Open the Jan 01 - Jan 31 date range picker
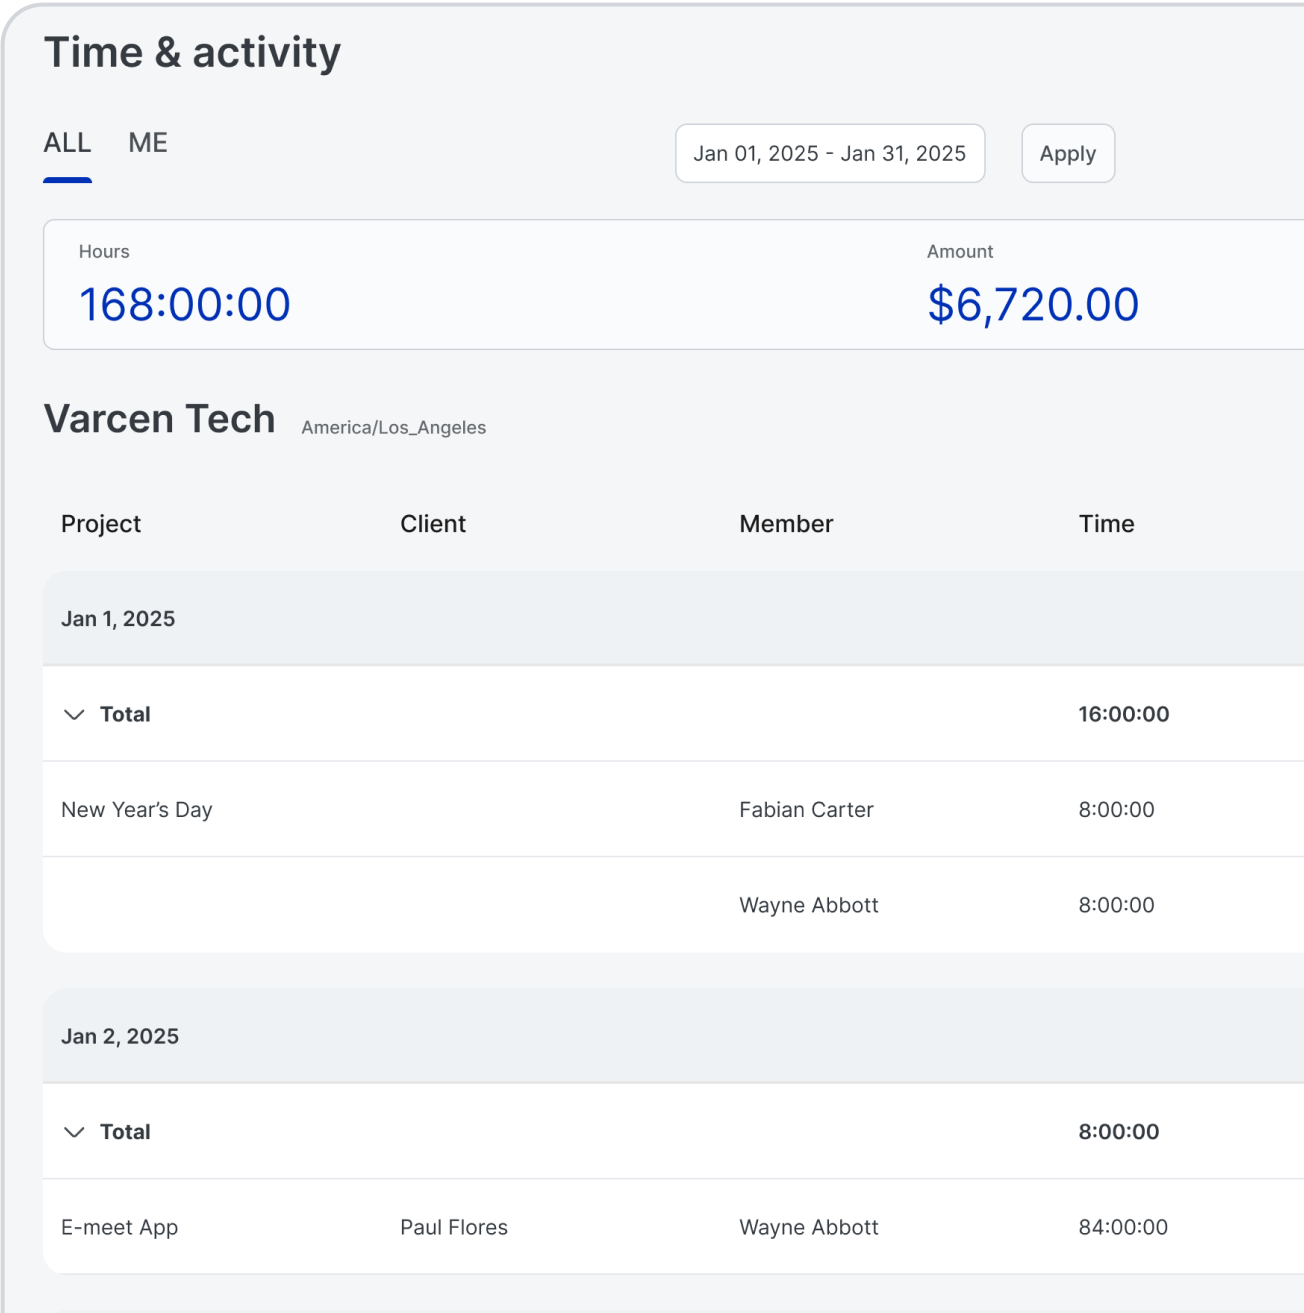Viewport: 1304px width, 1313px height. click(830, 153)
